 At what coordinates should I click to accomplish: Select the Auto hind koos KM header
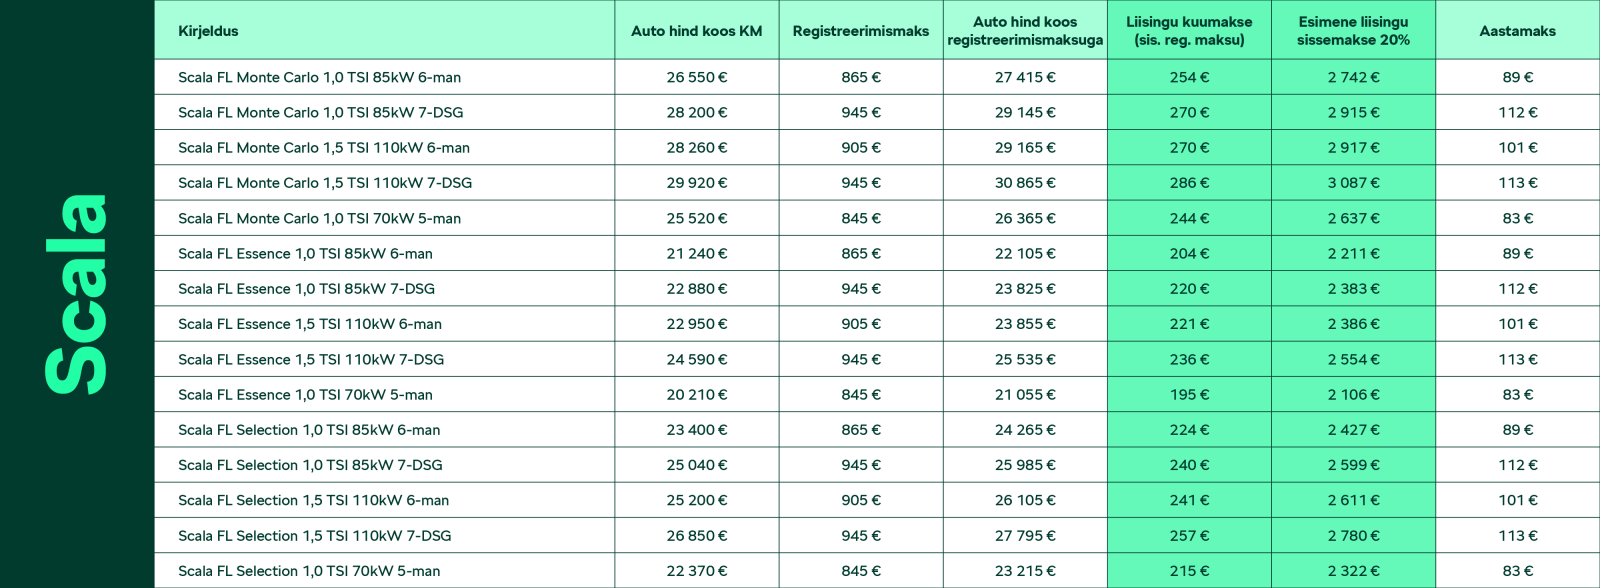pyautogui.click(x=696, y=31)
